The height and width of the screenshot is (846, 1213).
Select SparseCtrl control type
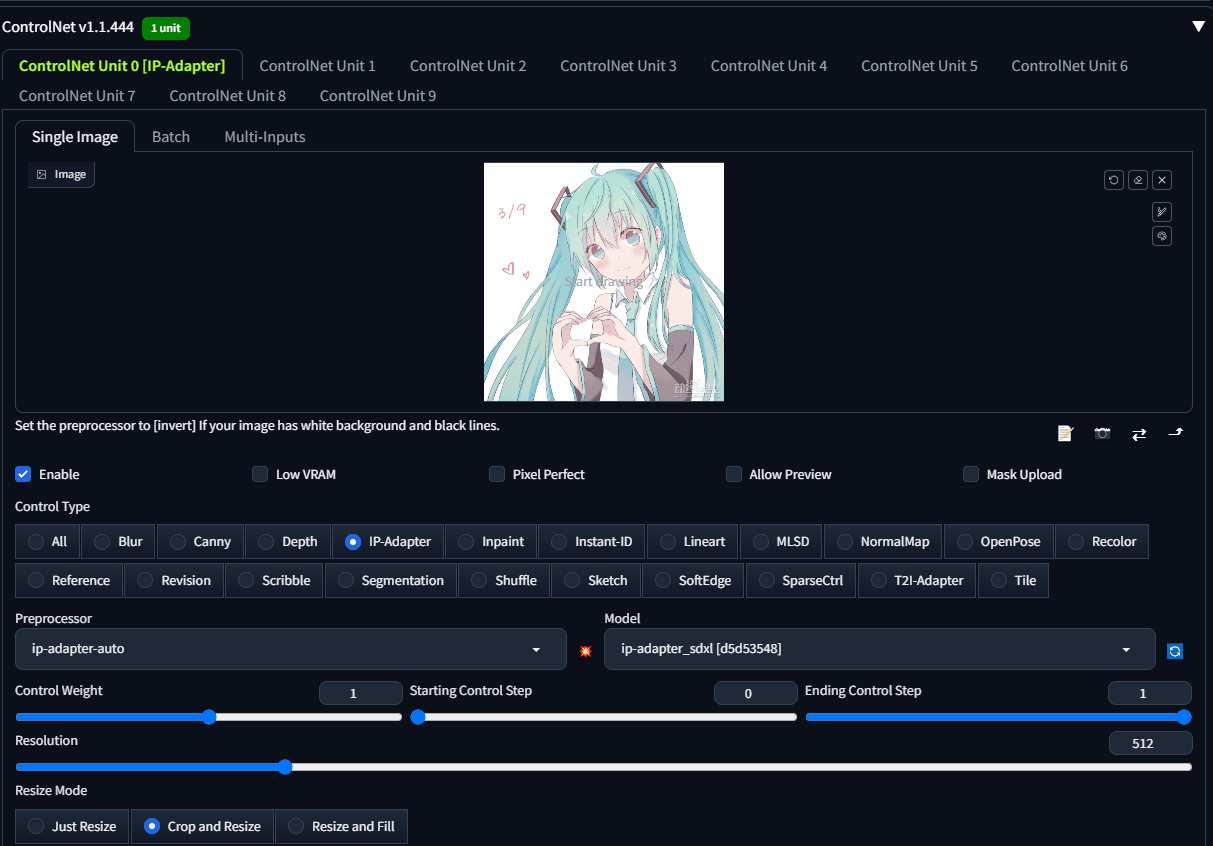[801, 580]
